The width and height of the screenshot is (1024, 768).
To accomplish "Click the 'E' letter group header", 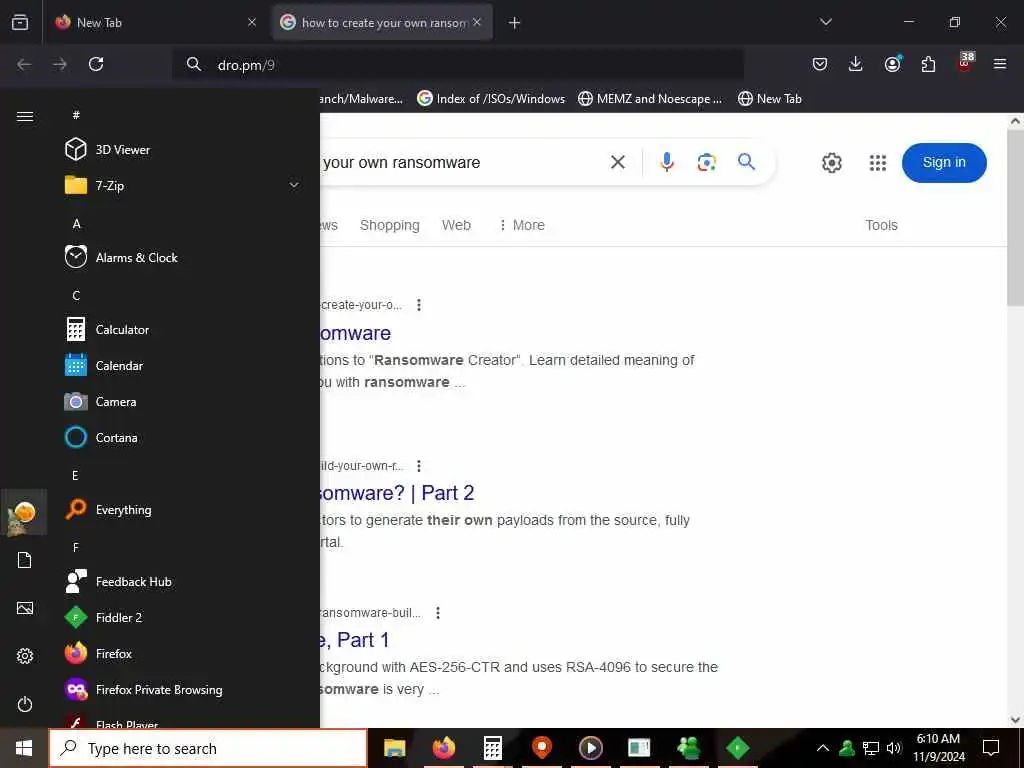I will coord(75,475).
